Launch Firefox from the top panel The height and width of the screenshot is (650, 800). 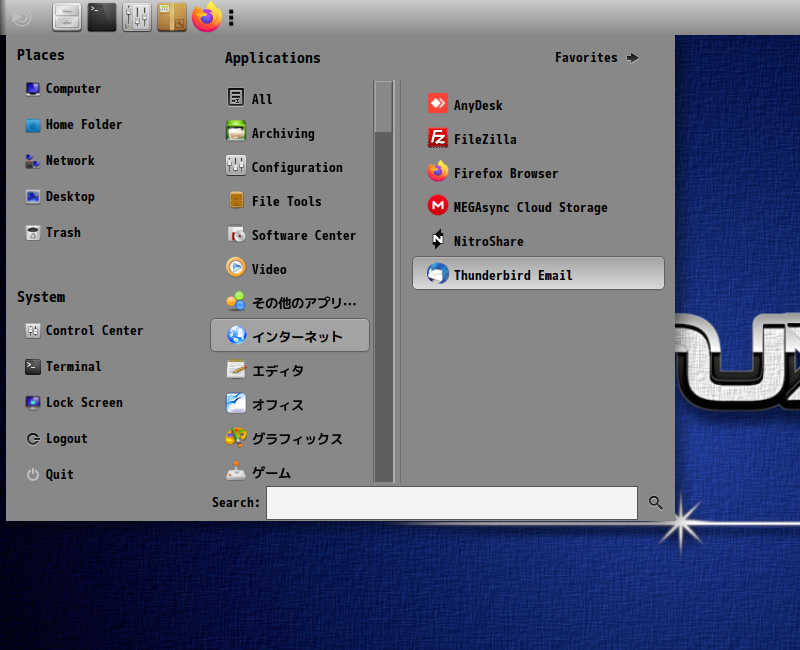[x=207, y=17]
